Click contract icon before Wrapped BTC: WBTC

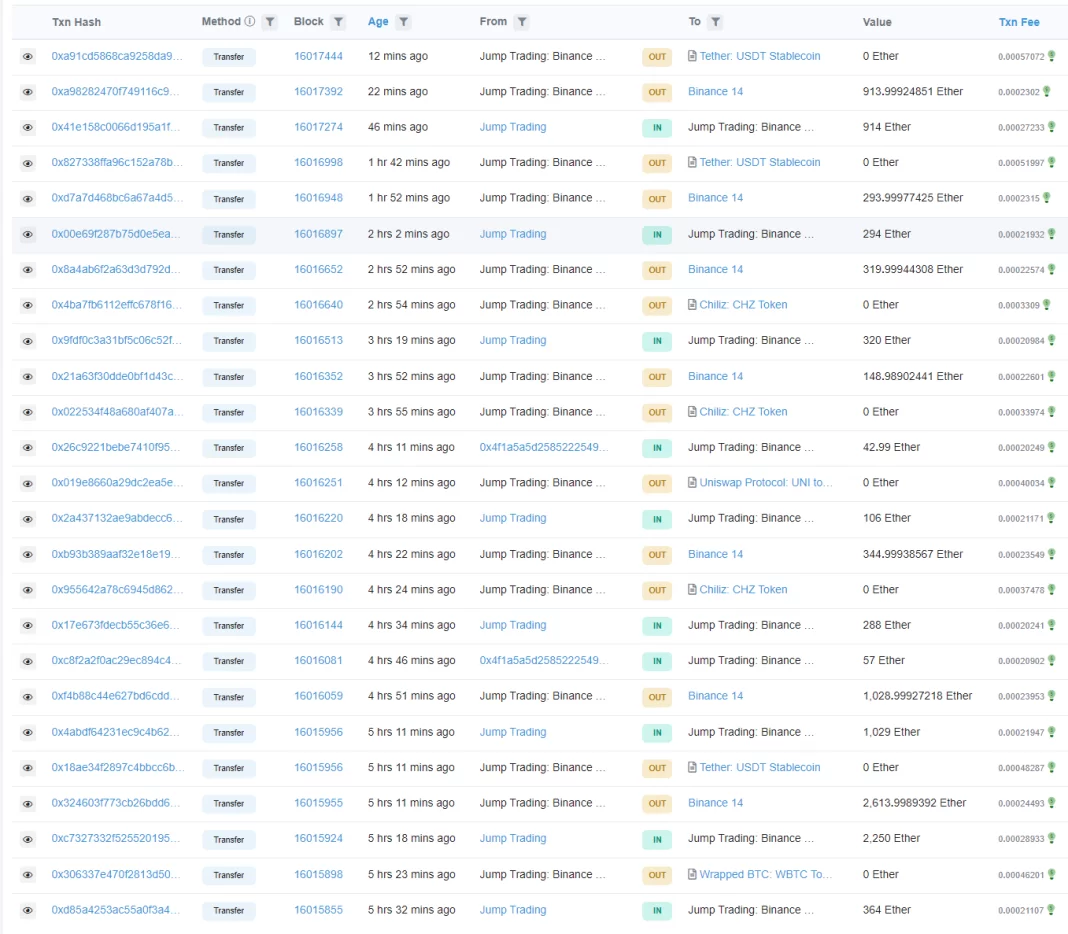692,875
